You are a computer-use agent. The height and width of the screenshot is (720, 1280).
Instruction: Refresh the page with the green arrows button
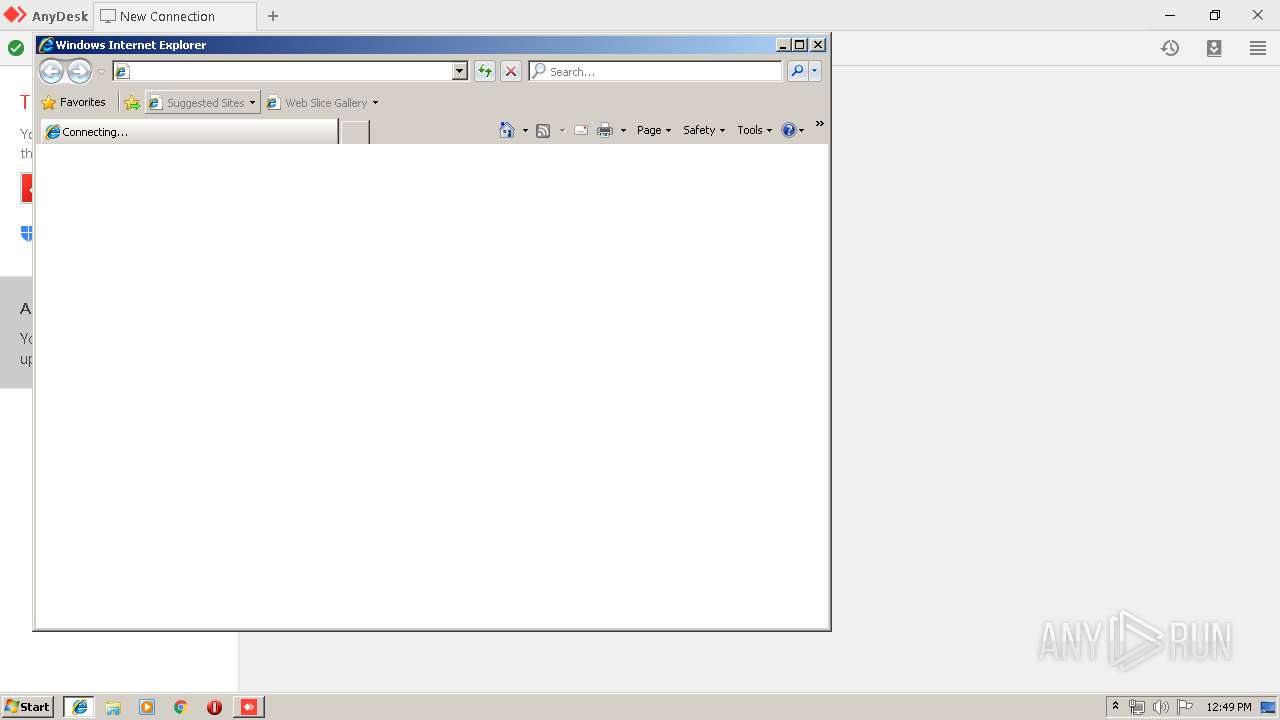tap(485, 71)
